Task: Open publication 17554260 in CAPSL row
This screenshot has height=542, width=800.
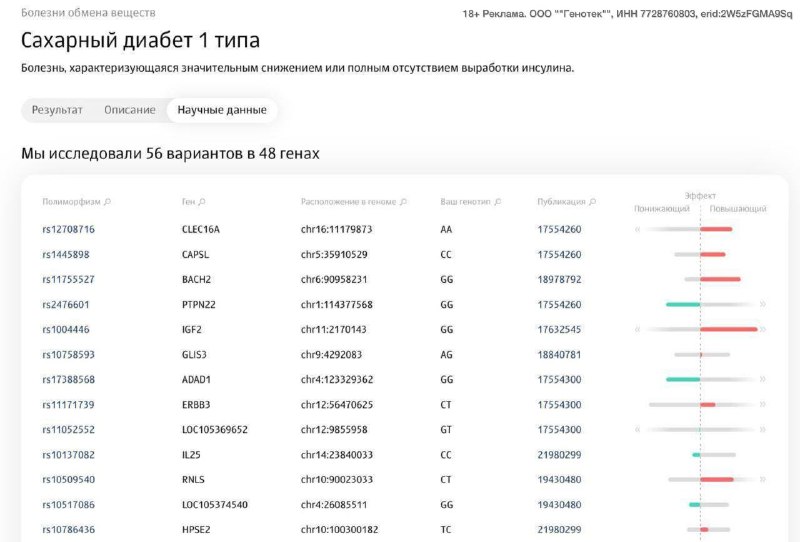Action: click(559, 255)
